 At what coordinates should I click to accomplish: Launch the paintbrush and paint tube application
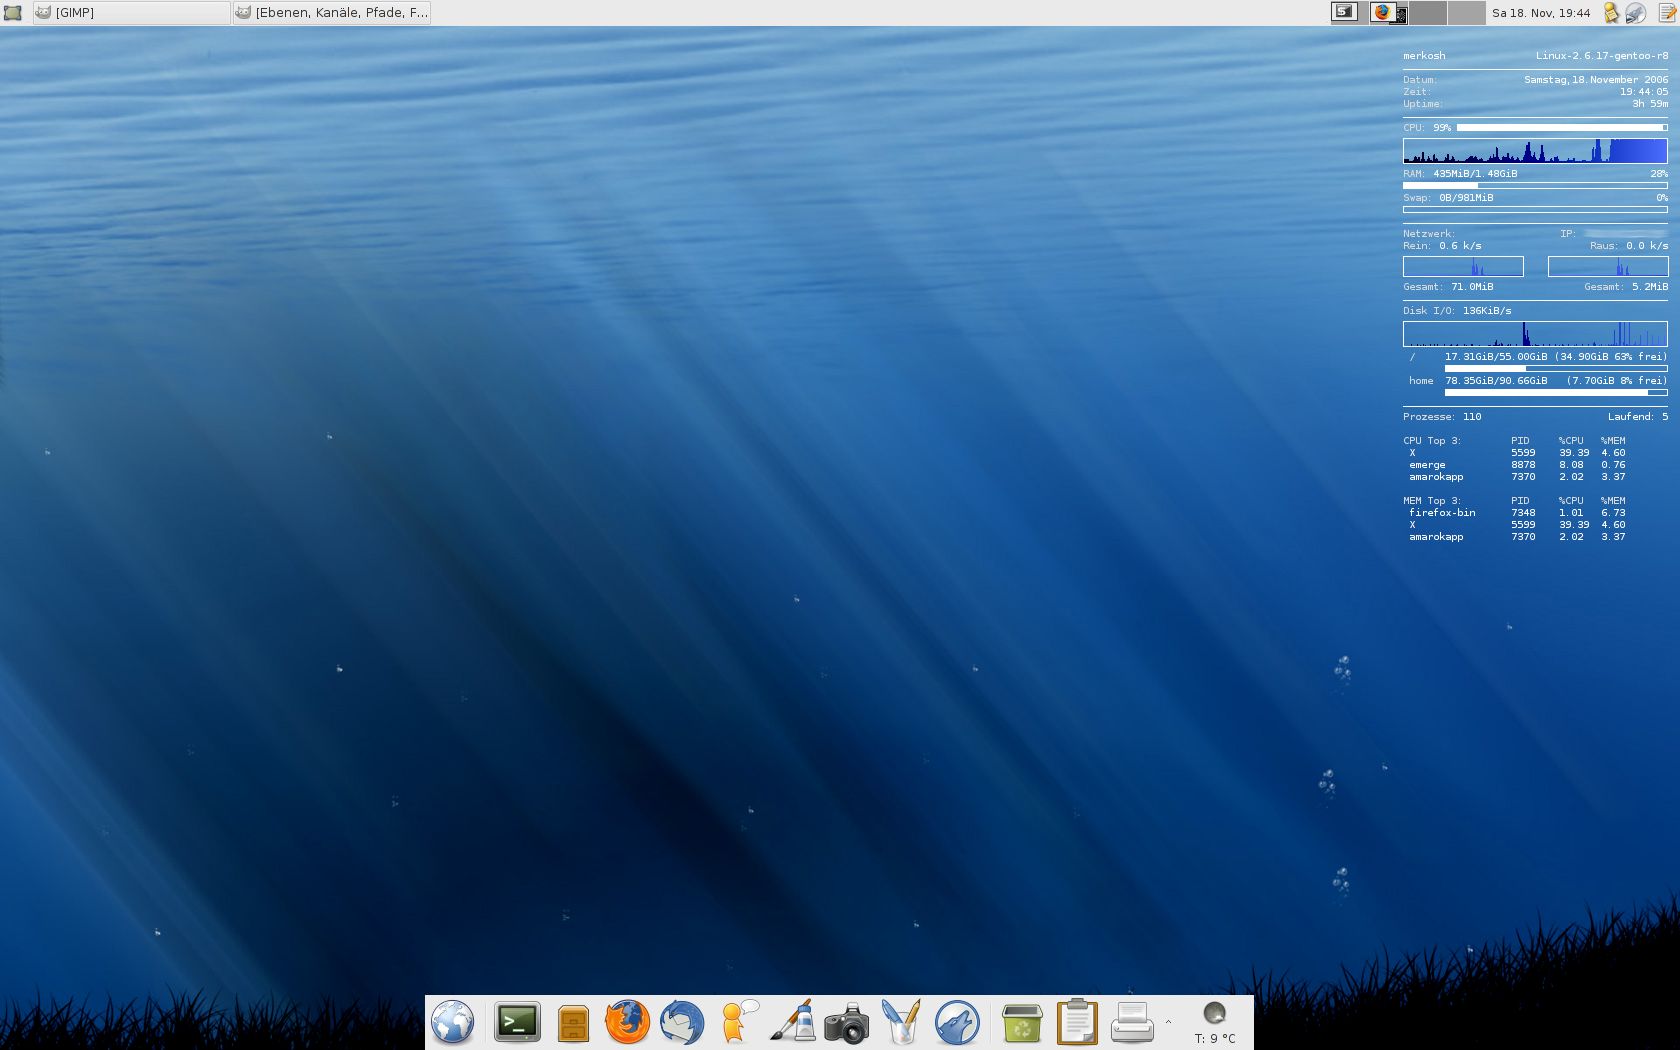tap(792, 1022)
